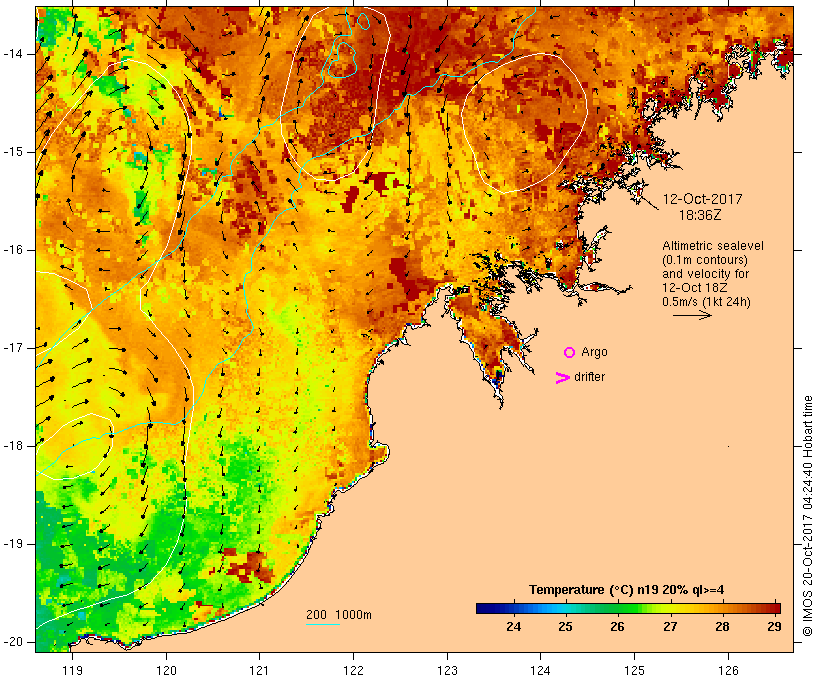Click the longitude axis label 124
Screen dimensions: 820x680
click(x=541, y=670)
